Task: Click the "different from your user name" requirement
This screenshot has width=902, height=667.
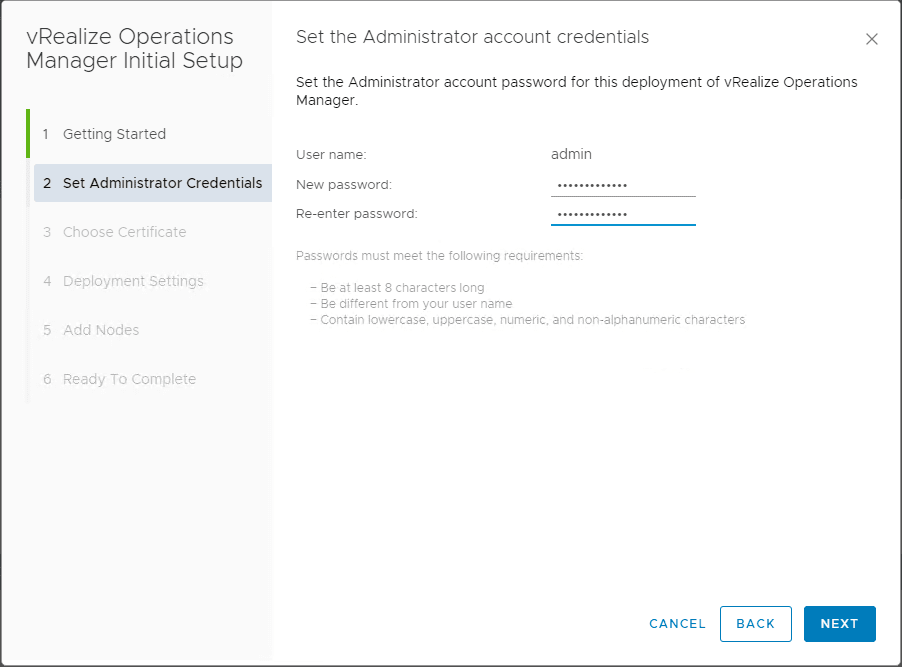Action: pos(416,304)
